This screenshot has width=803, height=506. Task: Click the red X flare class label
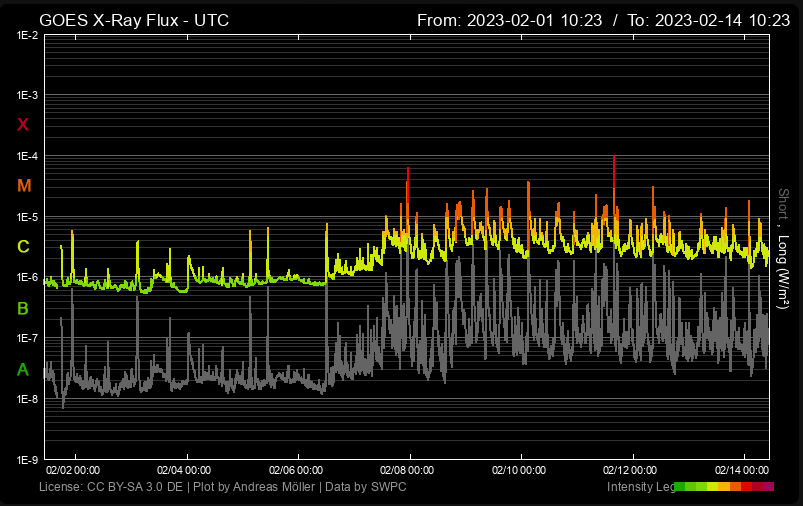coord(23,124)
